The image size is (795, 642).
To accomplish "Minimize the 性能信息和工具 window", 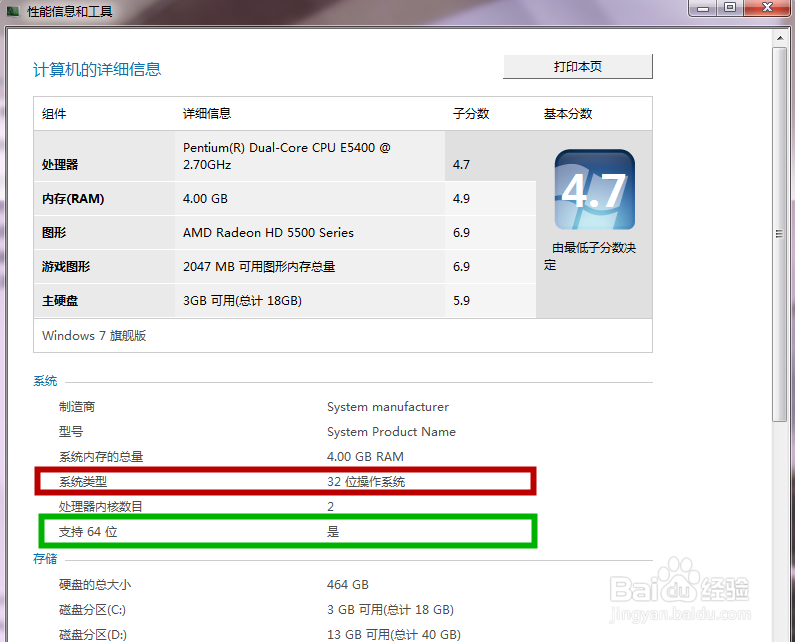I will (x=703, y=8).
